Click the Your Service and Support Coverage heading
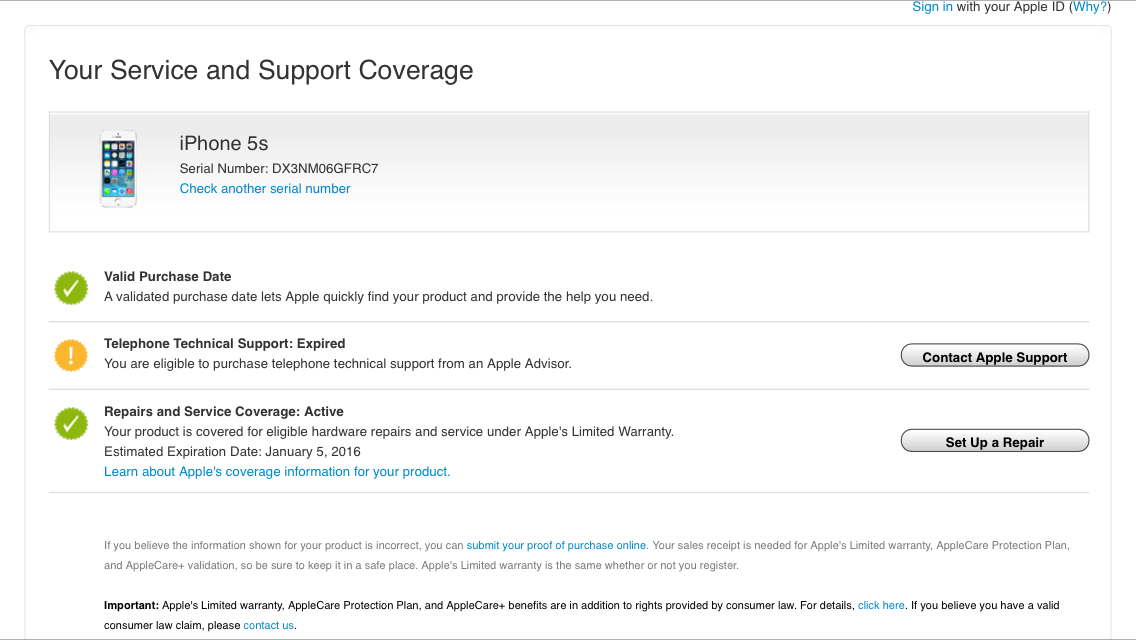 [261, 71]
